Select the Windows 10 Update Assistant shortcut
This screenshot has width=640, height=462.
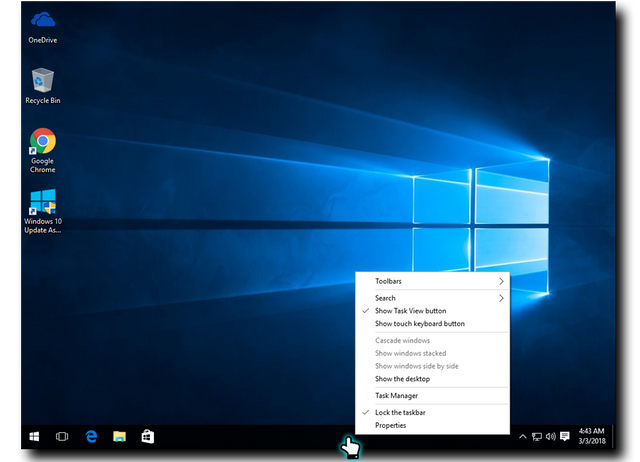(x=42, y=210)
